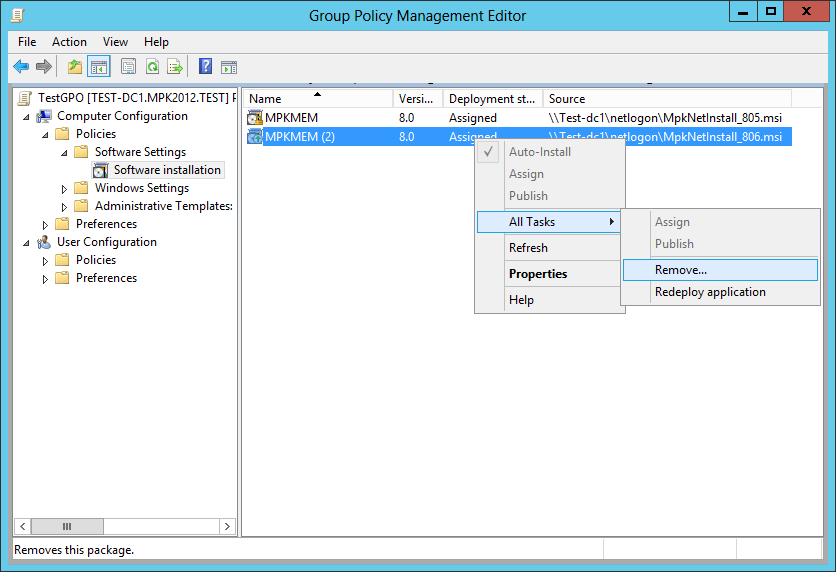Choose Redeploy application from submenu
Screen dimensions: 836x572
[720, 292]
